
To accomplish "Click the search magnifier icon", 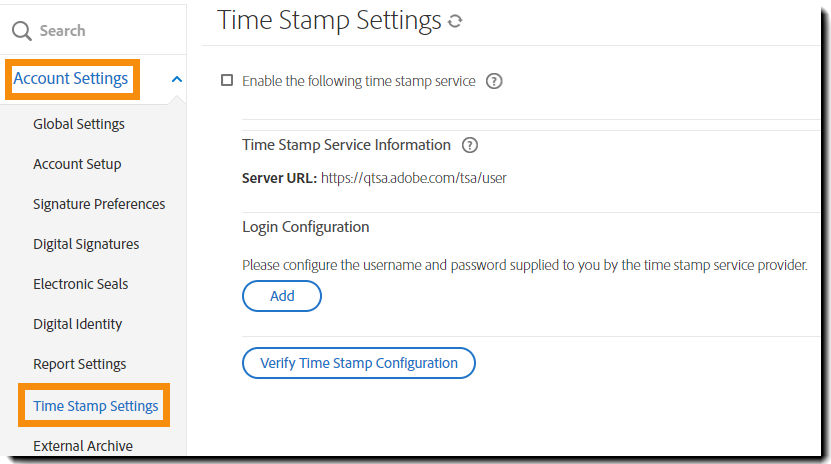I will (22, 31).
